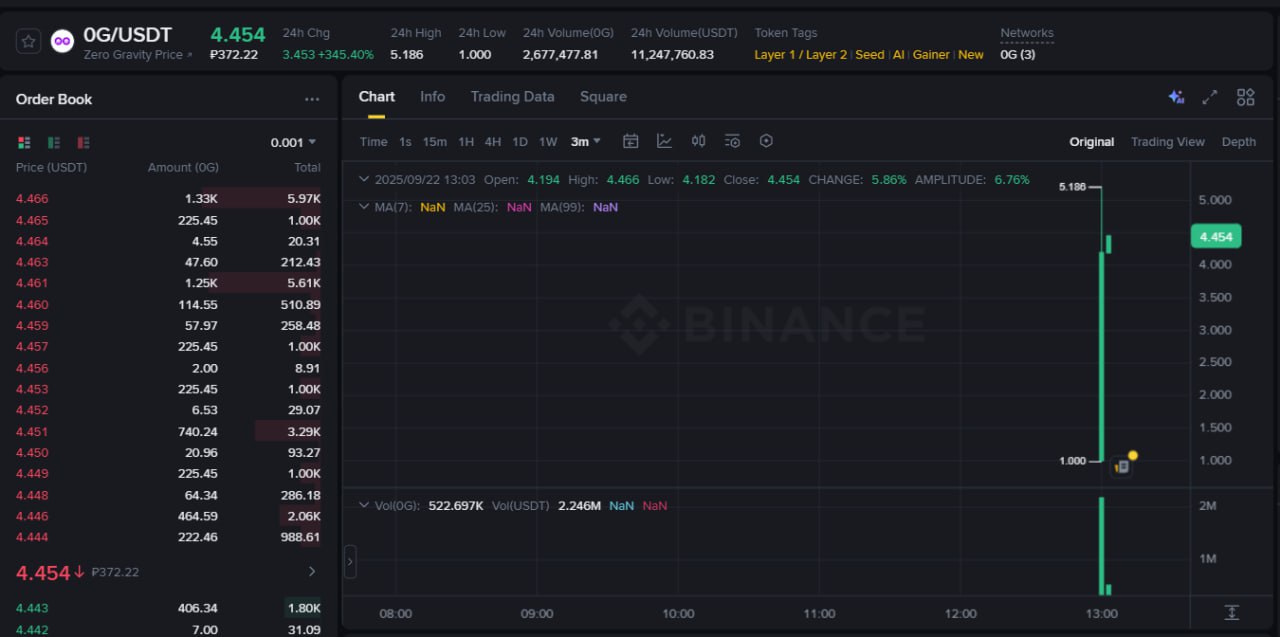1280x637 pixels.
Task: Click the Gainer token tag
Action: pyautogui.click(x=931, y=55)
